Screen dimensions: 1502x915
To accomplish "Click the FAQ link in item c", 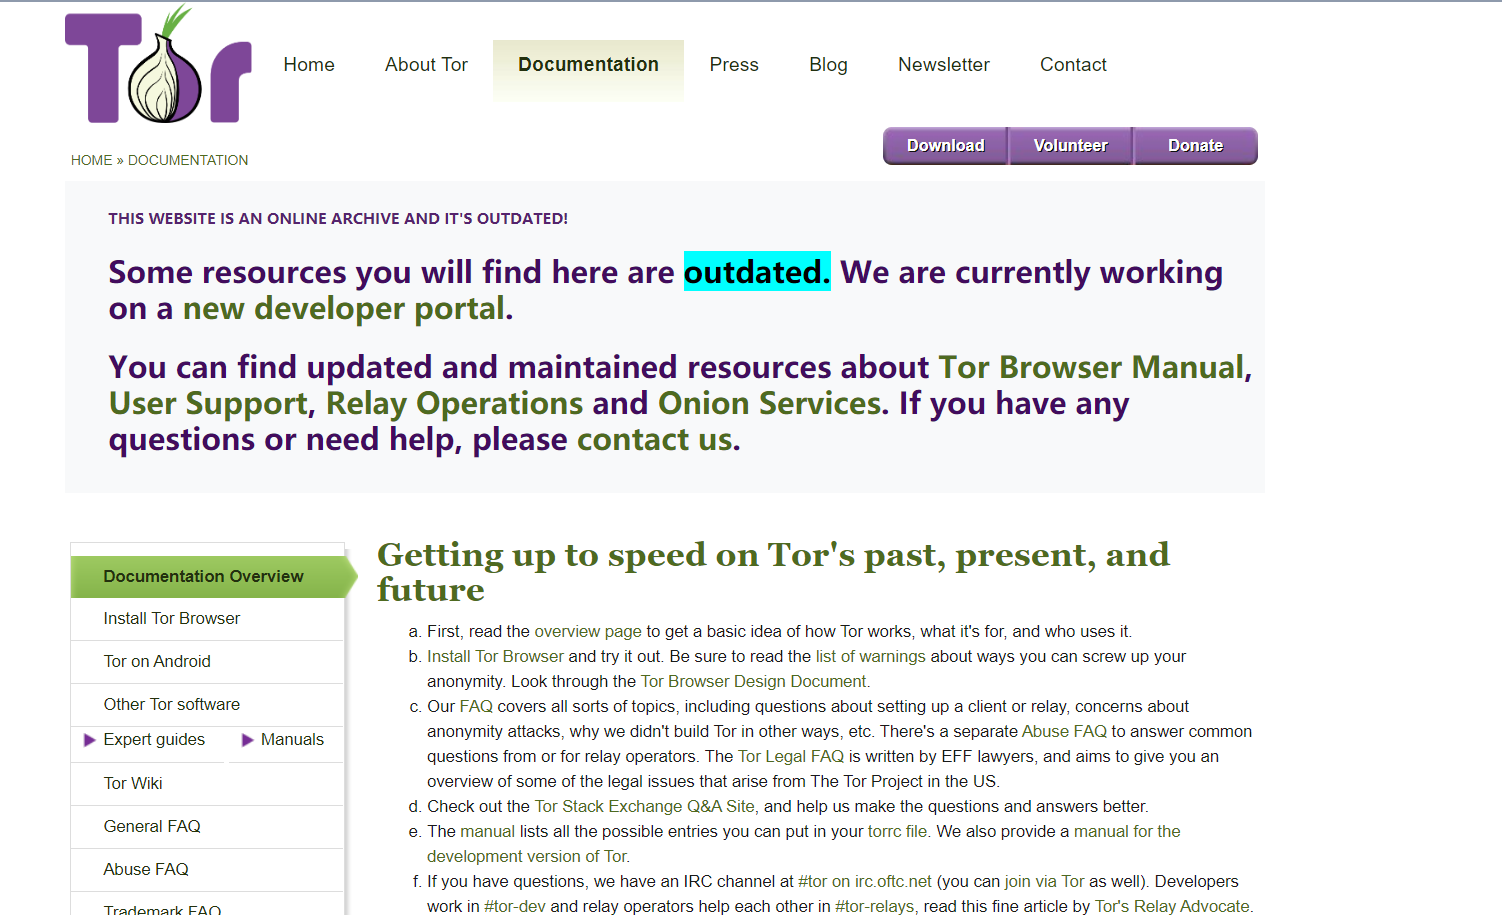I will point(476,707).
